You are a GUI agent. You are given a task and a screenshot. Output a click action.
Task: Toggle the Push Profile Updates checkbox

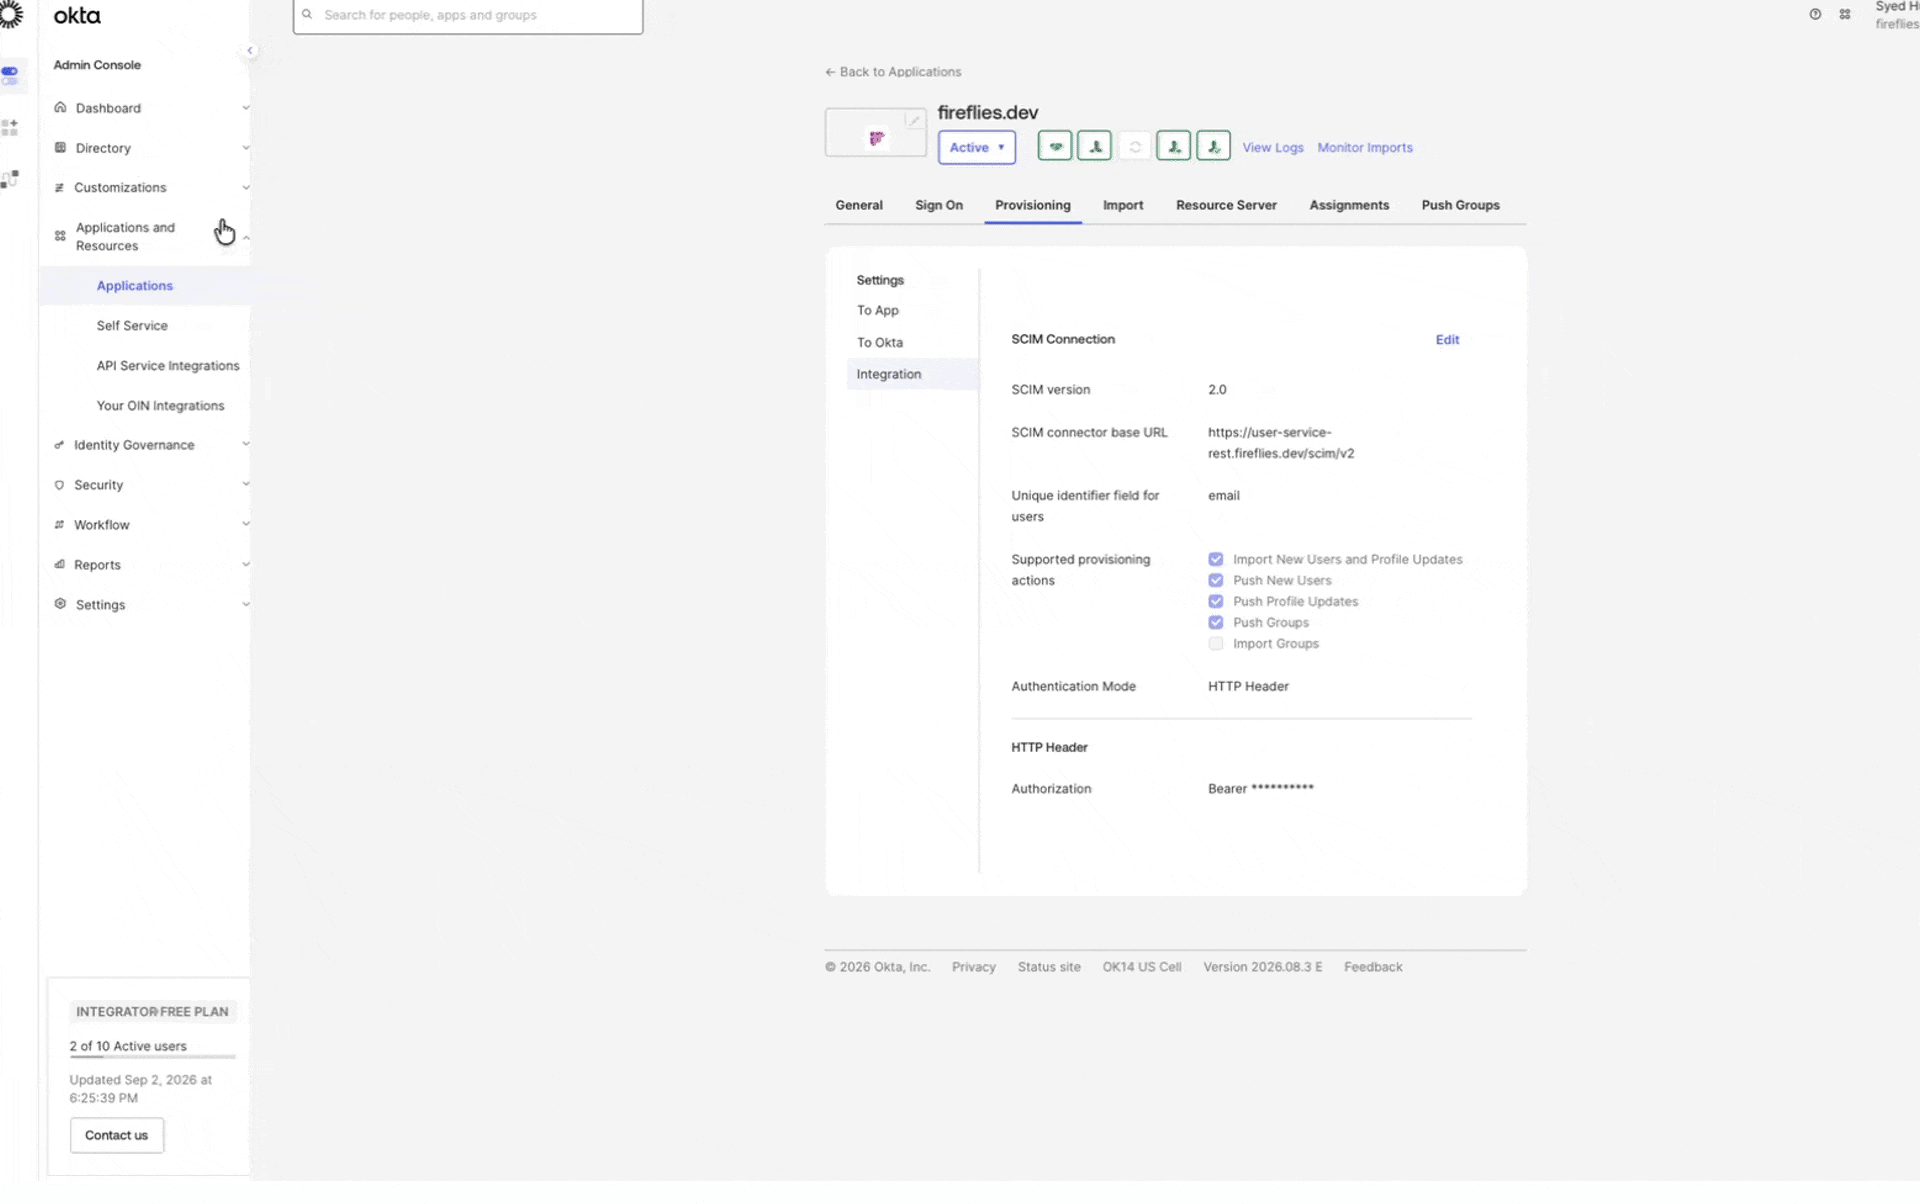pos(1216,602)
